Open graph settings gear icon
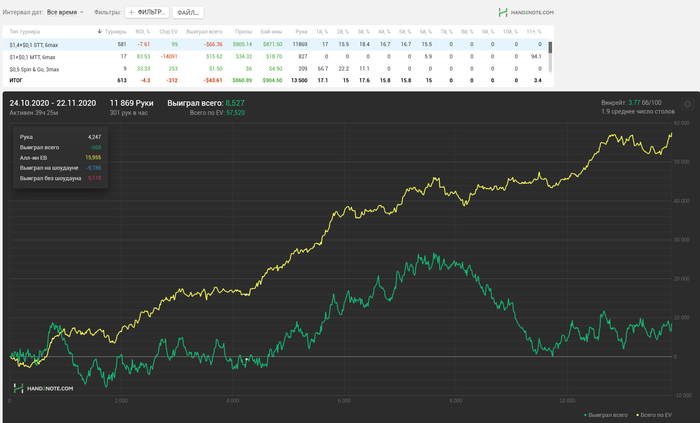Viewport: 700px width, 423px height. pos(688,104)
